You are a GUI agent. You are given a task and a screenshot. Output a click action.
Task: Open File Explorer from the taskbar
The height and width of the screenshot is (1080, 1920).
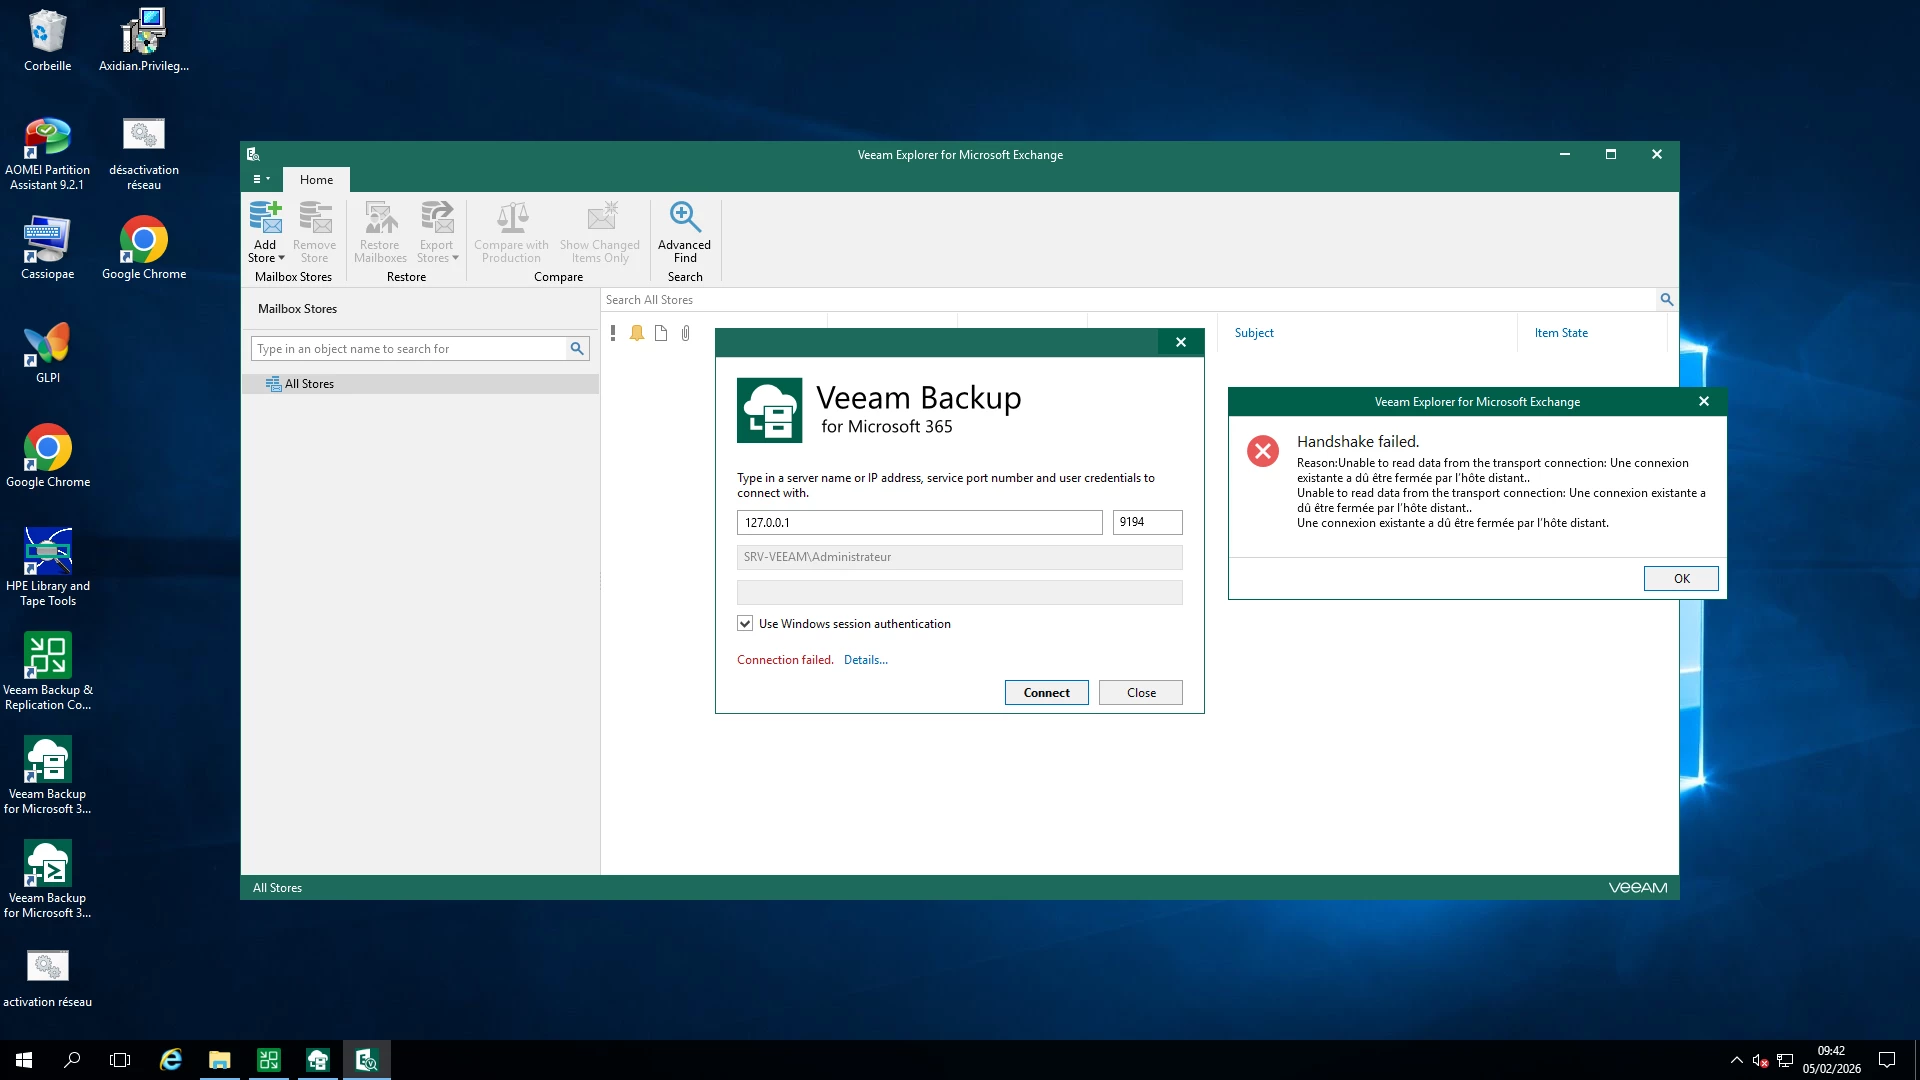pyautogui.click(x=219, y=1060)
